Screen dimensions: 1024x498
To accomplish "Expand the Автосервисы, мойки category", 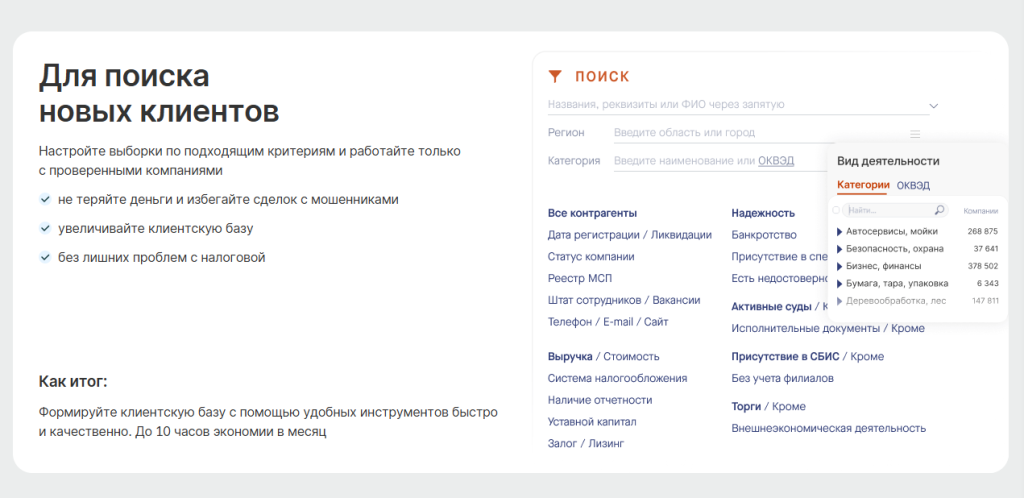I will coord(839,232).
